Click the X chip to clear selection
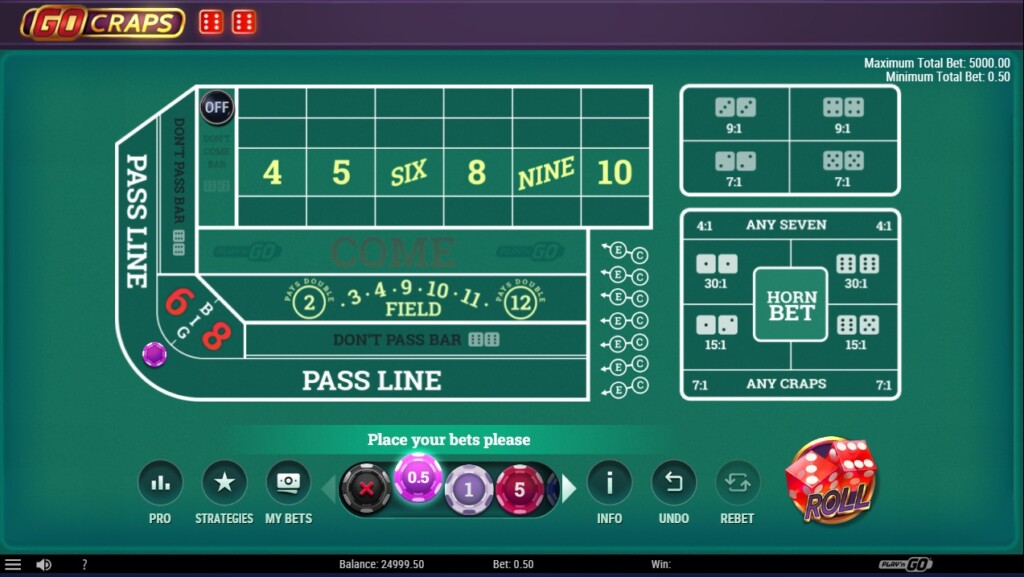The width and height of the screenshot is (1024, 577). click(x=369, y=487)
